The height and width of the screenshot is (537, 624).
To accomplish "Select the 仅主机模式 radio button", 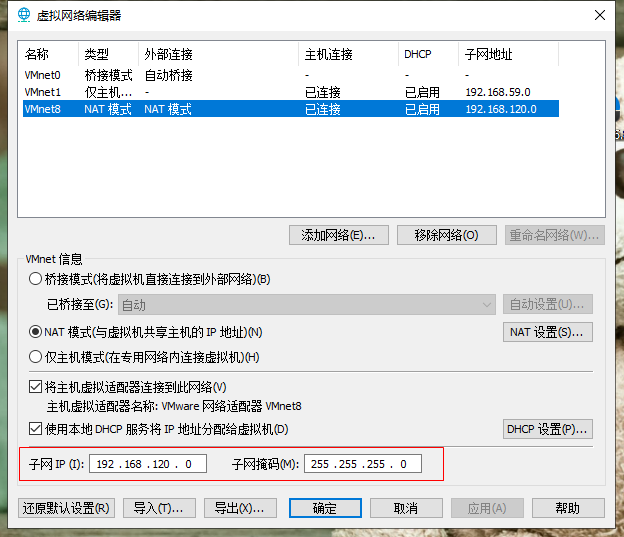I will 35,357.
